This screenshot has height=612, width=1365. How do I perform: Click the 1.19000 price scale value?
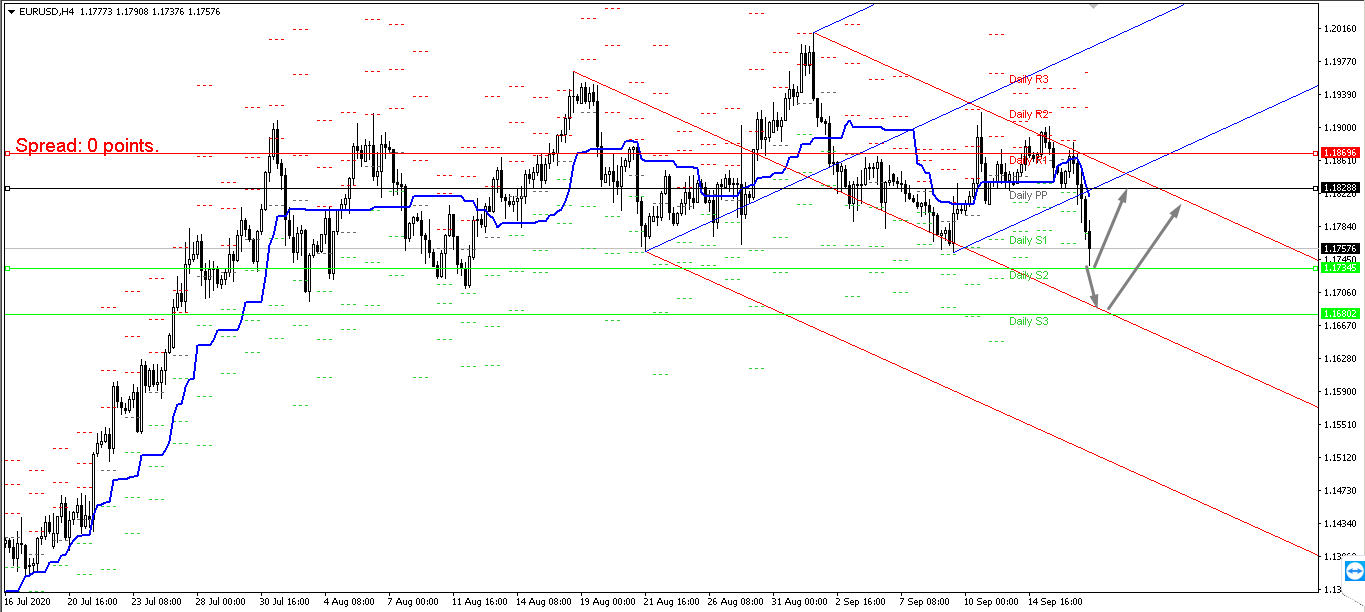click(x=1339, y=128)
